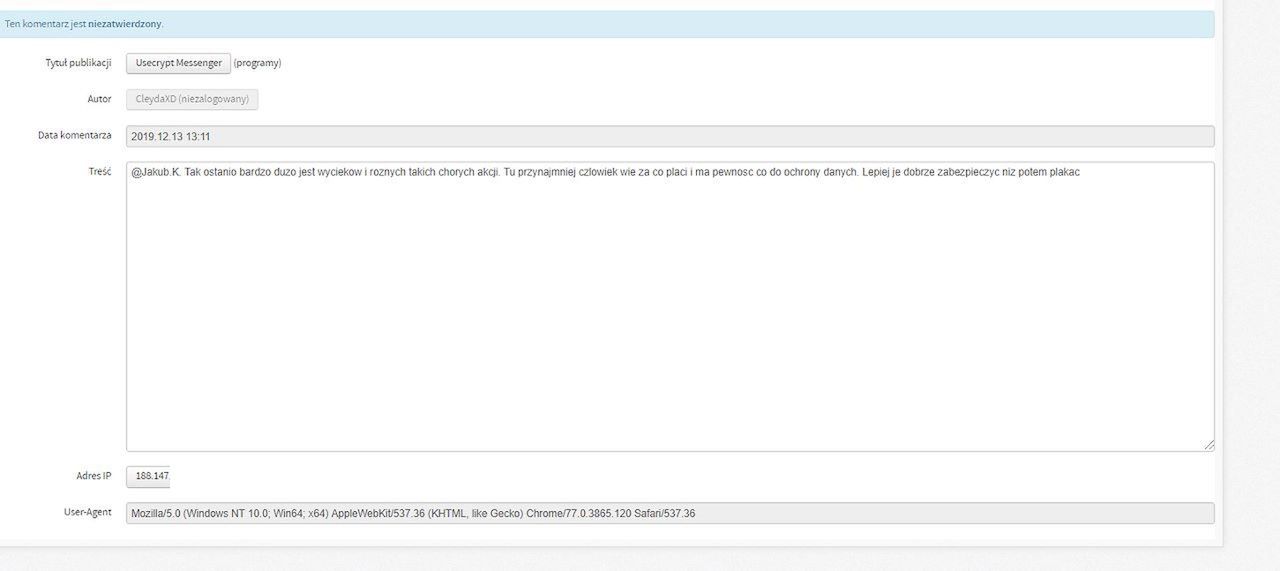The width and height of the screenshot is (1280, 571).
Task: Click the comment date field
Action: pos(670,136)
